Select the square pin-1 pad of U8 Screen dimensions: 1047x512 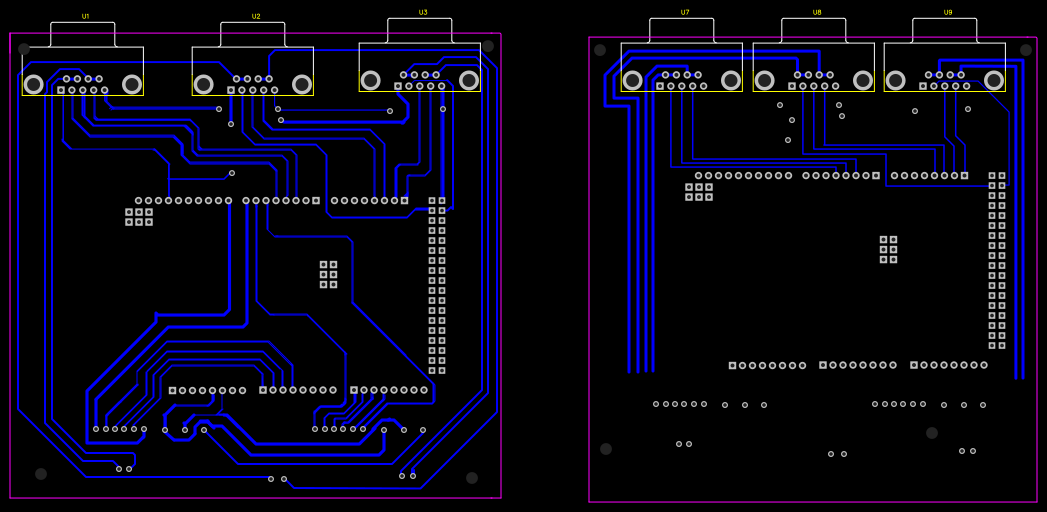(792, 86)
